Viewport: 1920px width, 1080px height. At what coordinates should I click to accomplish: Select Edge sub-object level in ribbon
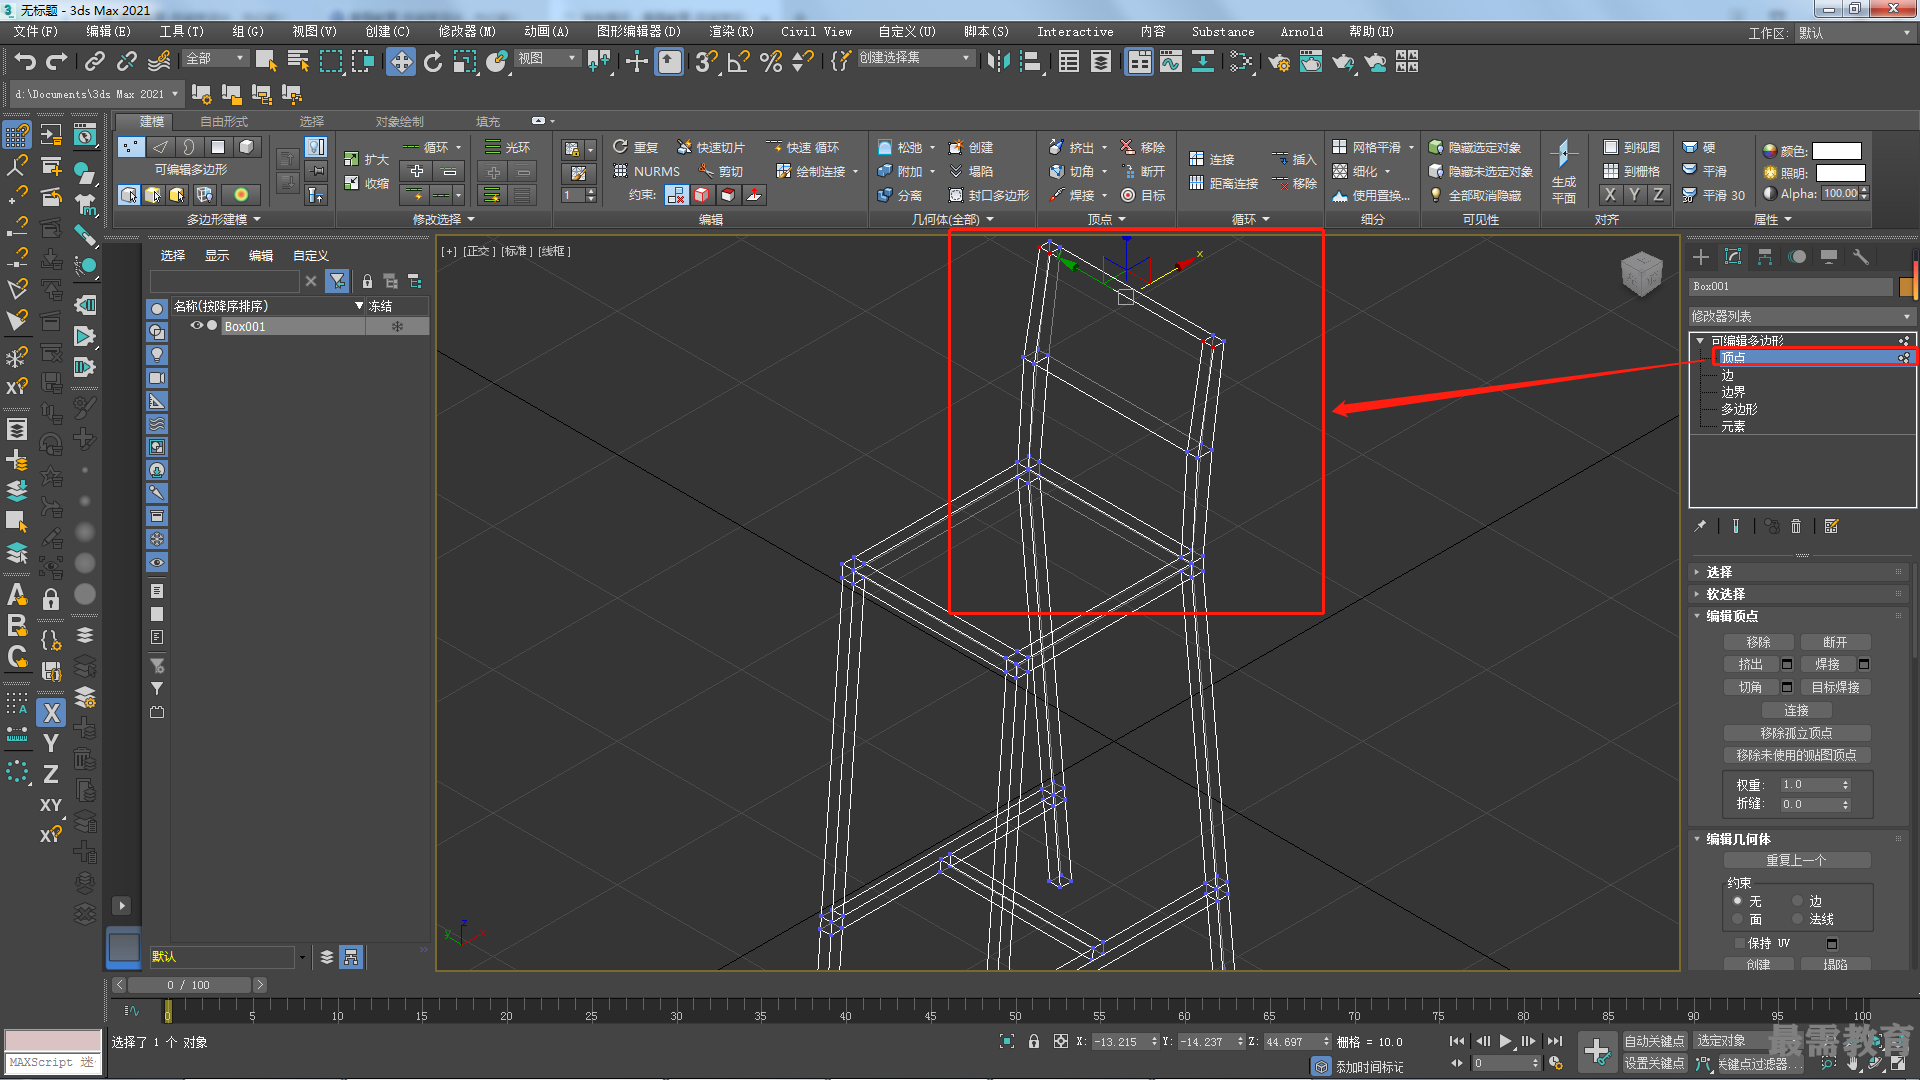(160, 147)
